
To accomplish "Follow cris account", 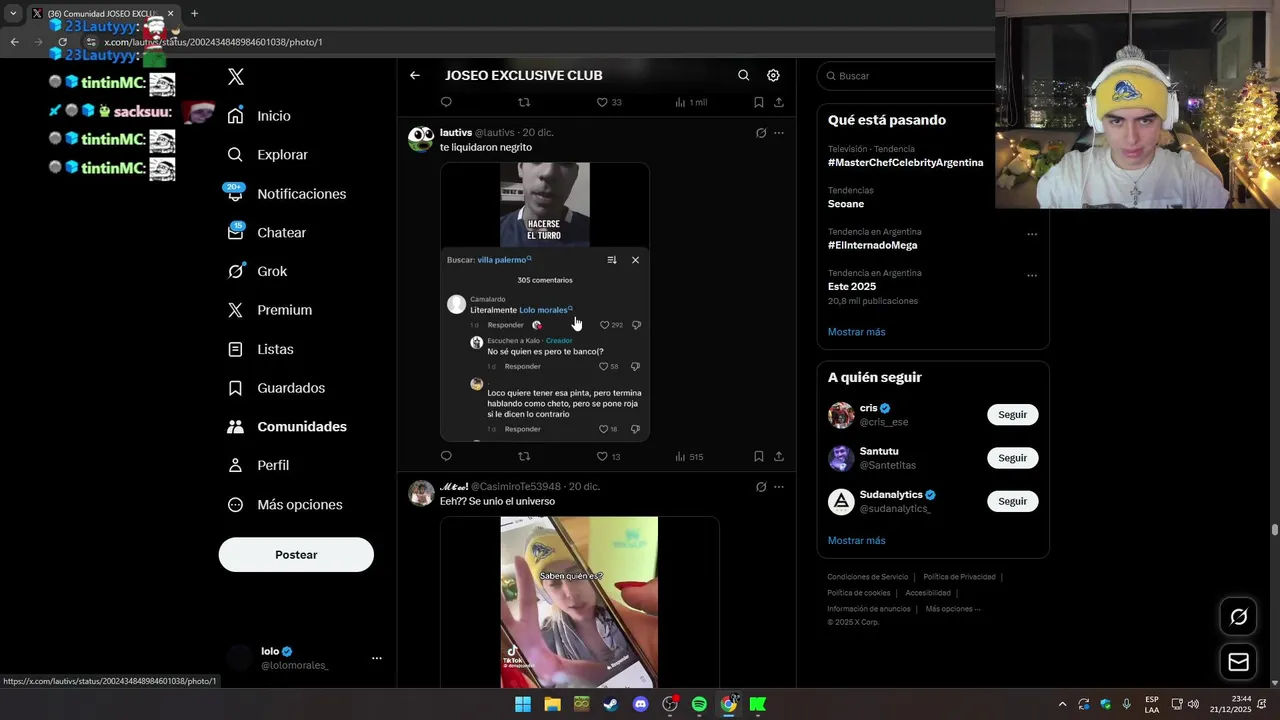I will (x=1012, y=415).
